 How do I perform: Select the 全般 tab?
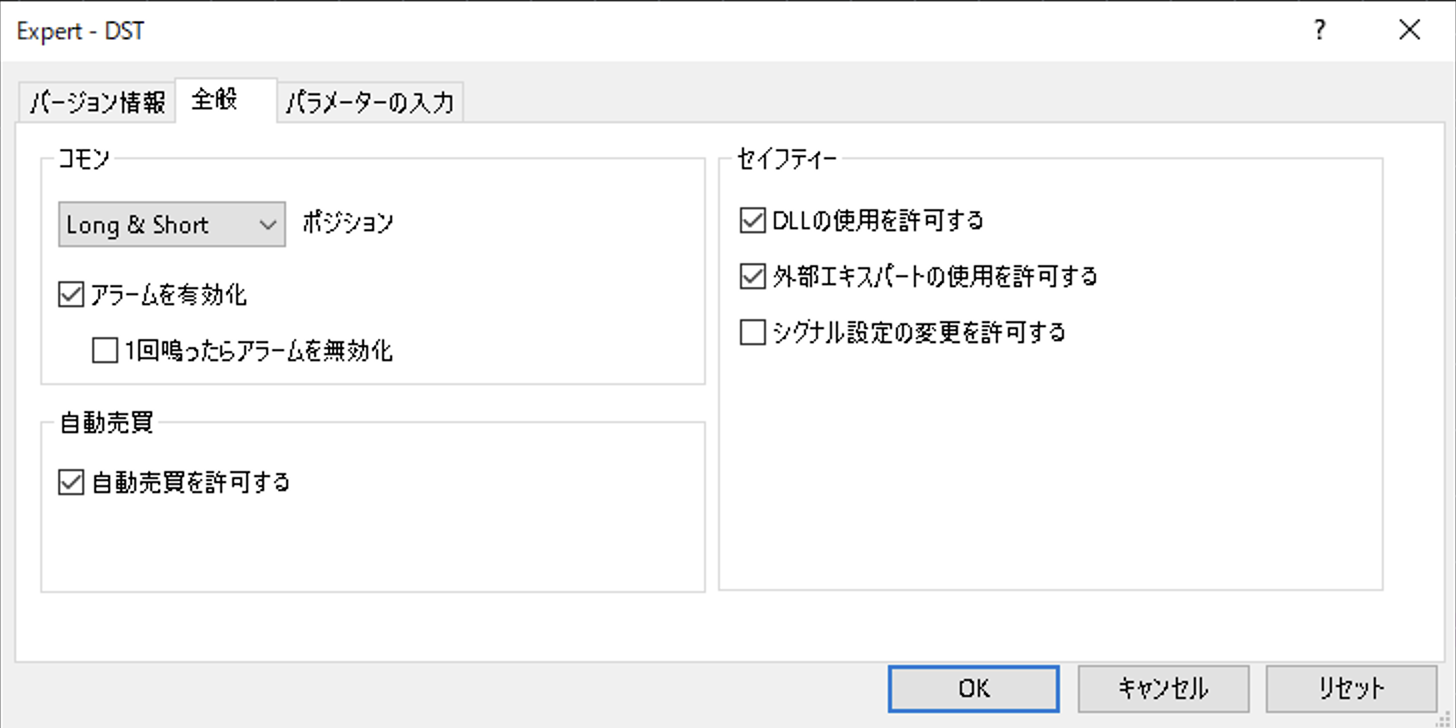(x=215, y=100)
